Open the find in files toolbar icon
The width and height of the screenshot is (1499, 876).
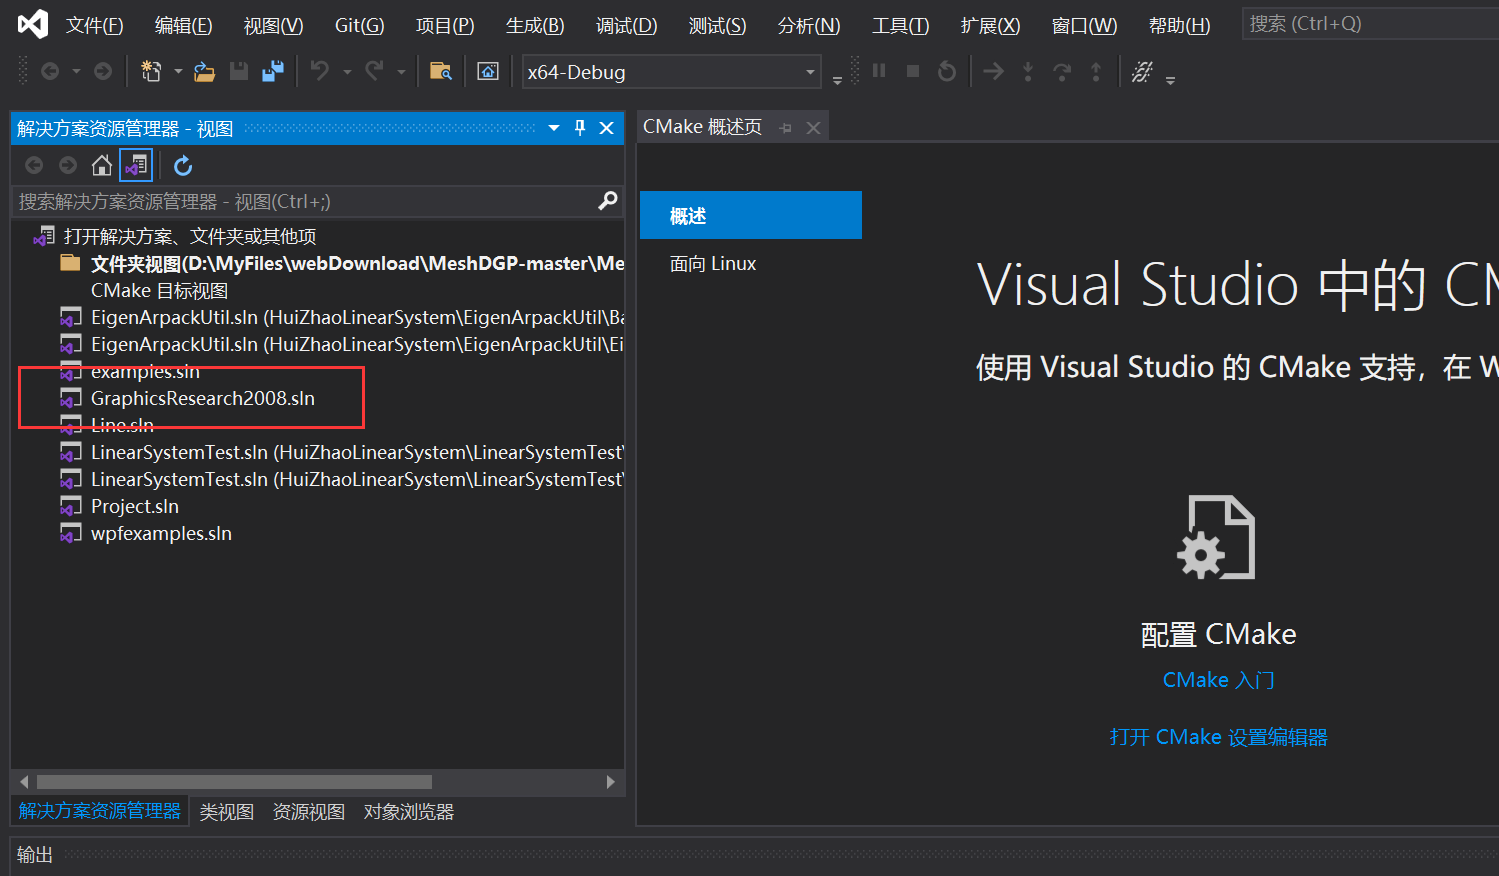[441, 71]
